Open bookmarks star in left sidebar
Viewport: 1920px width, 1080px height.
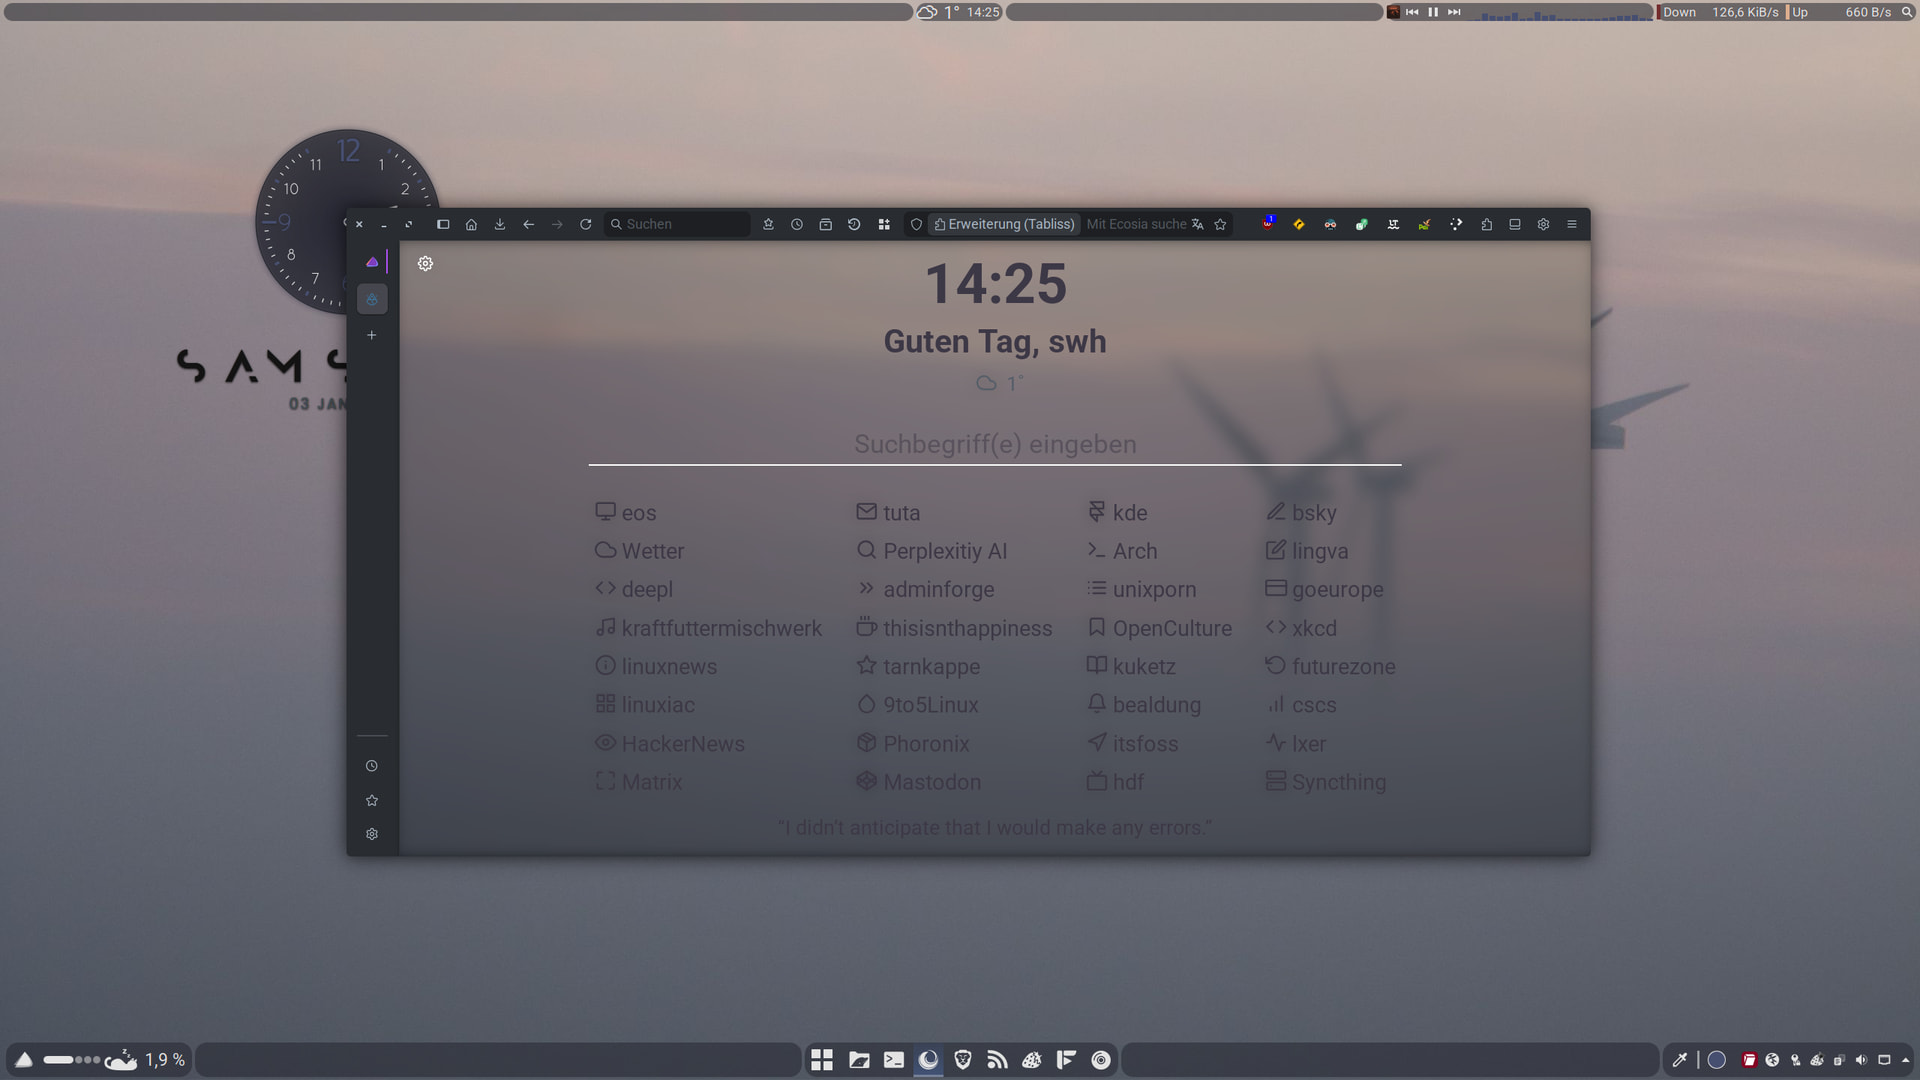372,800
